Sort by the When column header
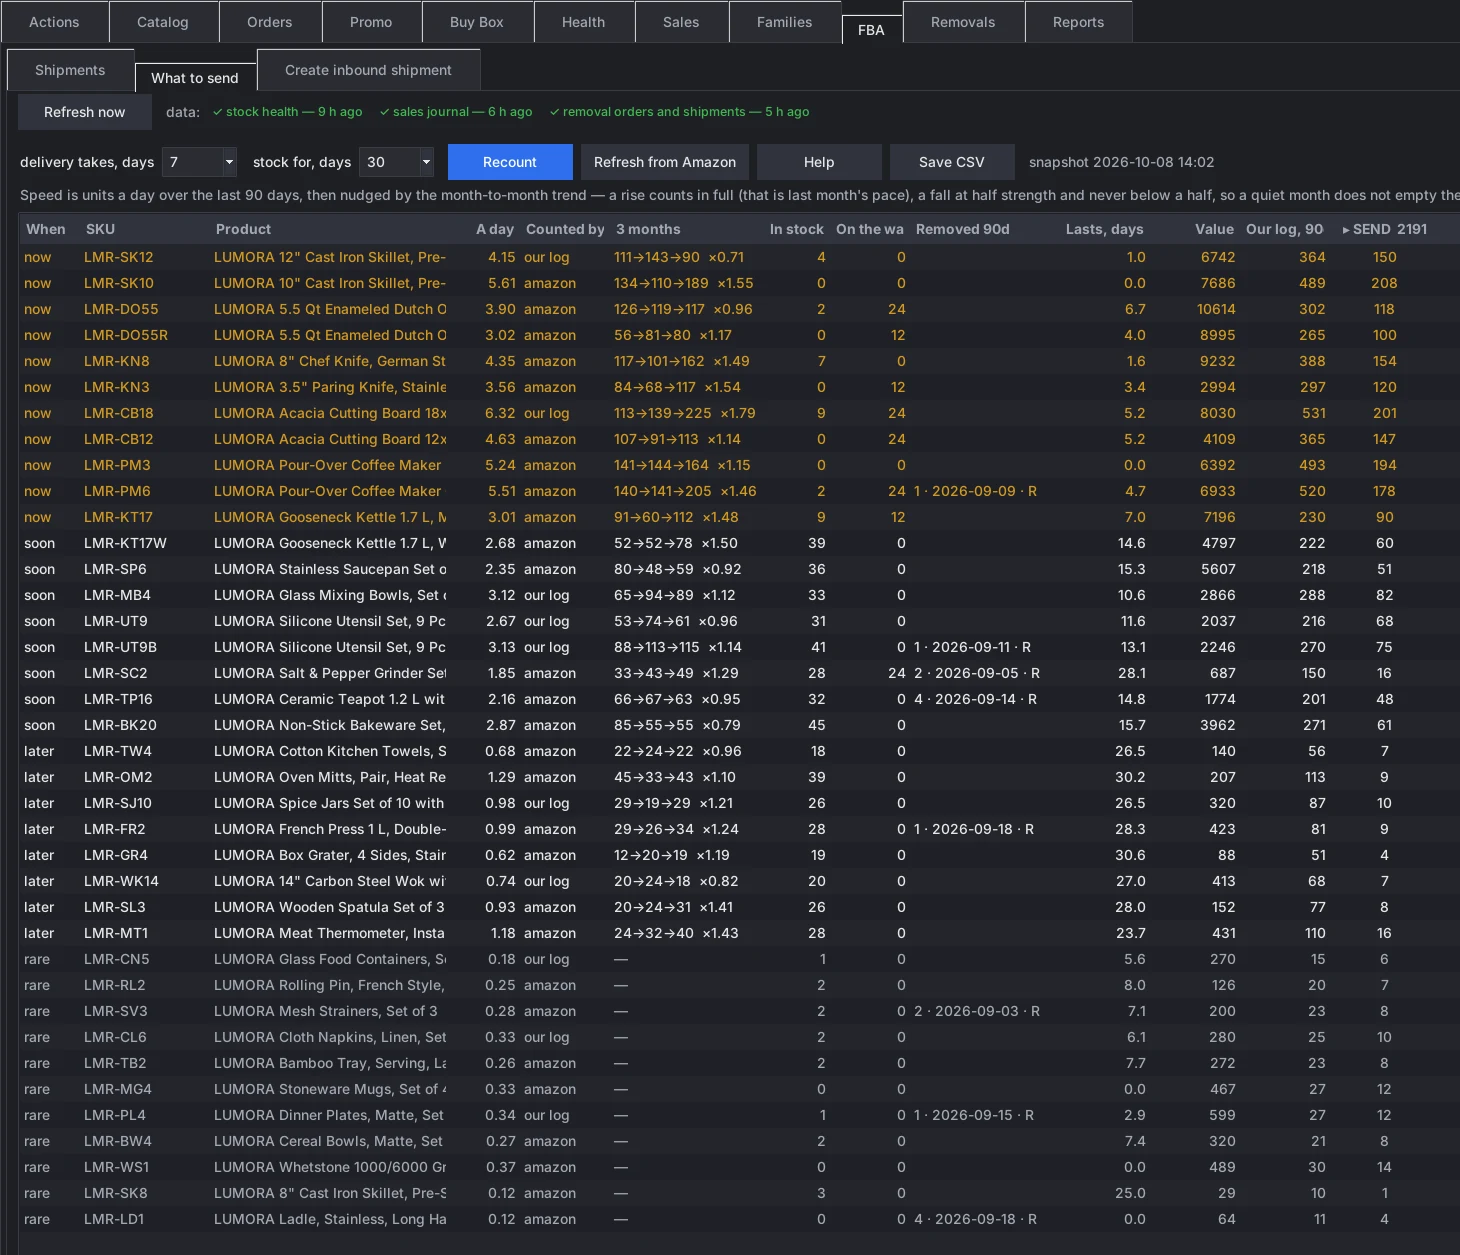1460x1255 pixels. click(x=46, y=229)
